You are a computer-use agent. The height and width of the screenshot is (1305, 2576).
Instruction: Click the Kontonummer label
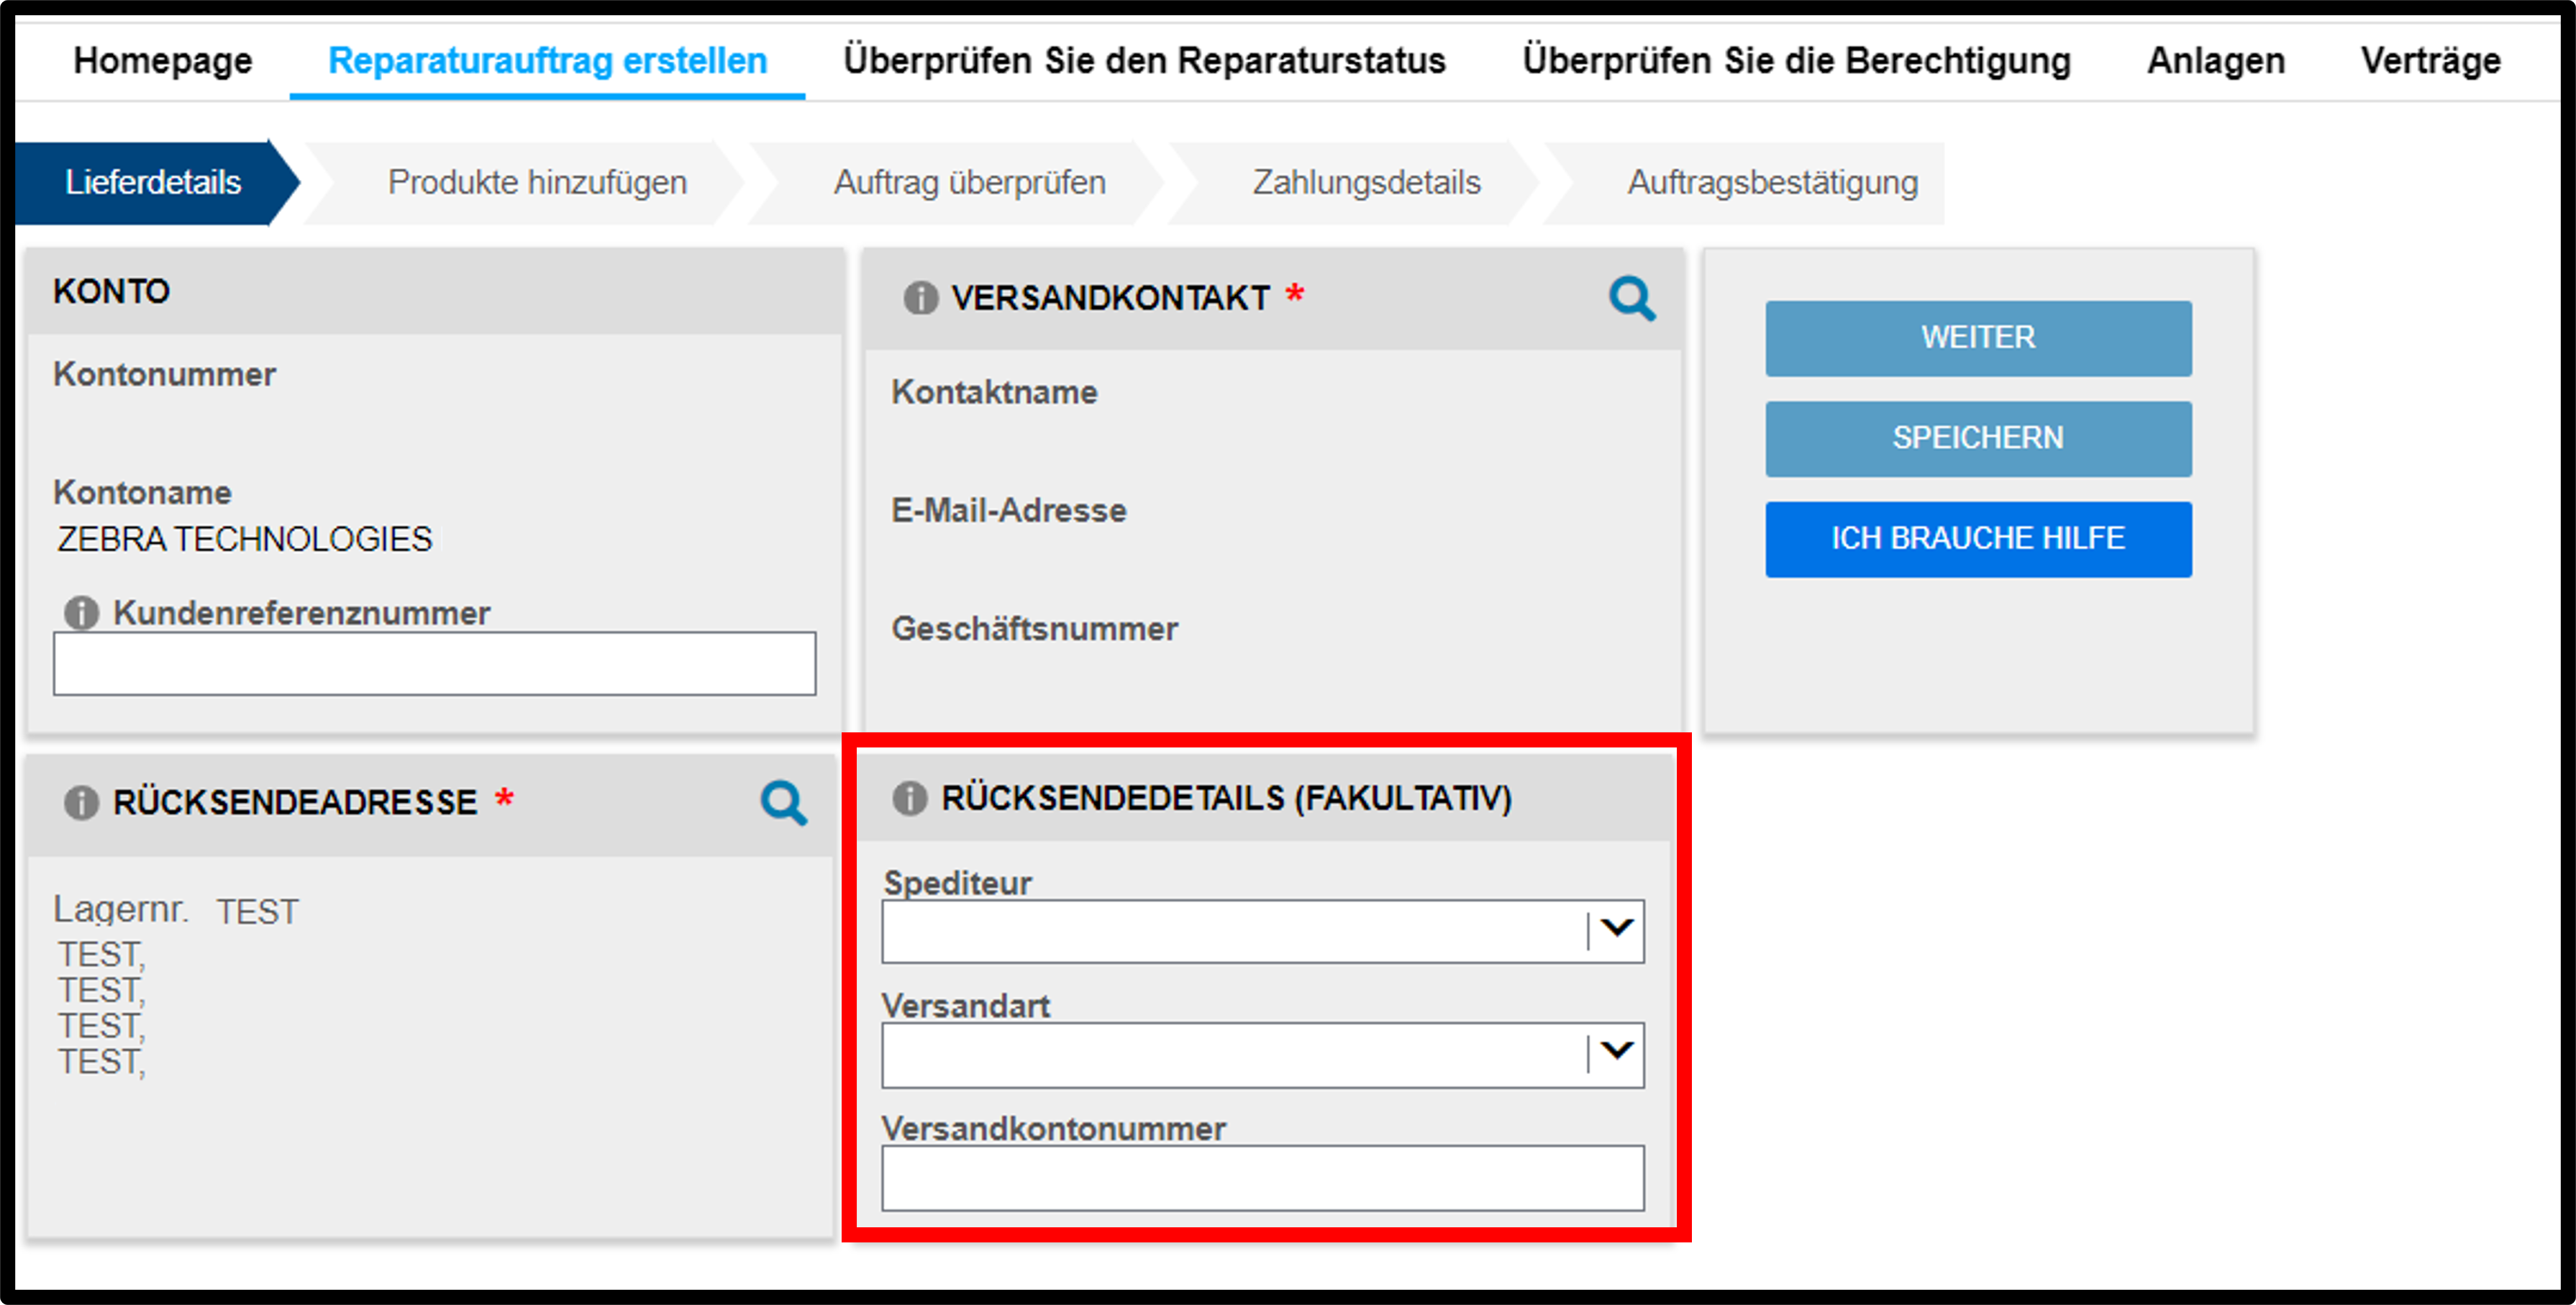pos(164,374)
